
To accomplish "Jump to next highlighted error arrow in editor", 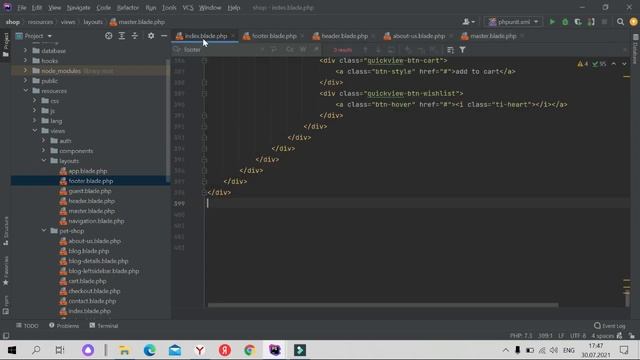I will 624,64.
